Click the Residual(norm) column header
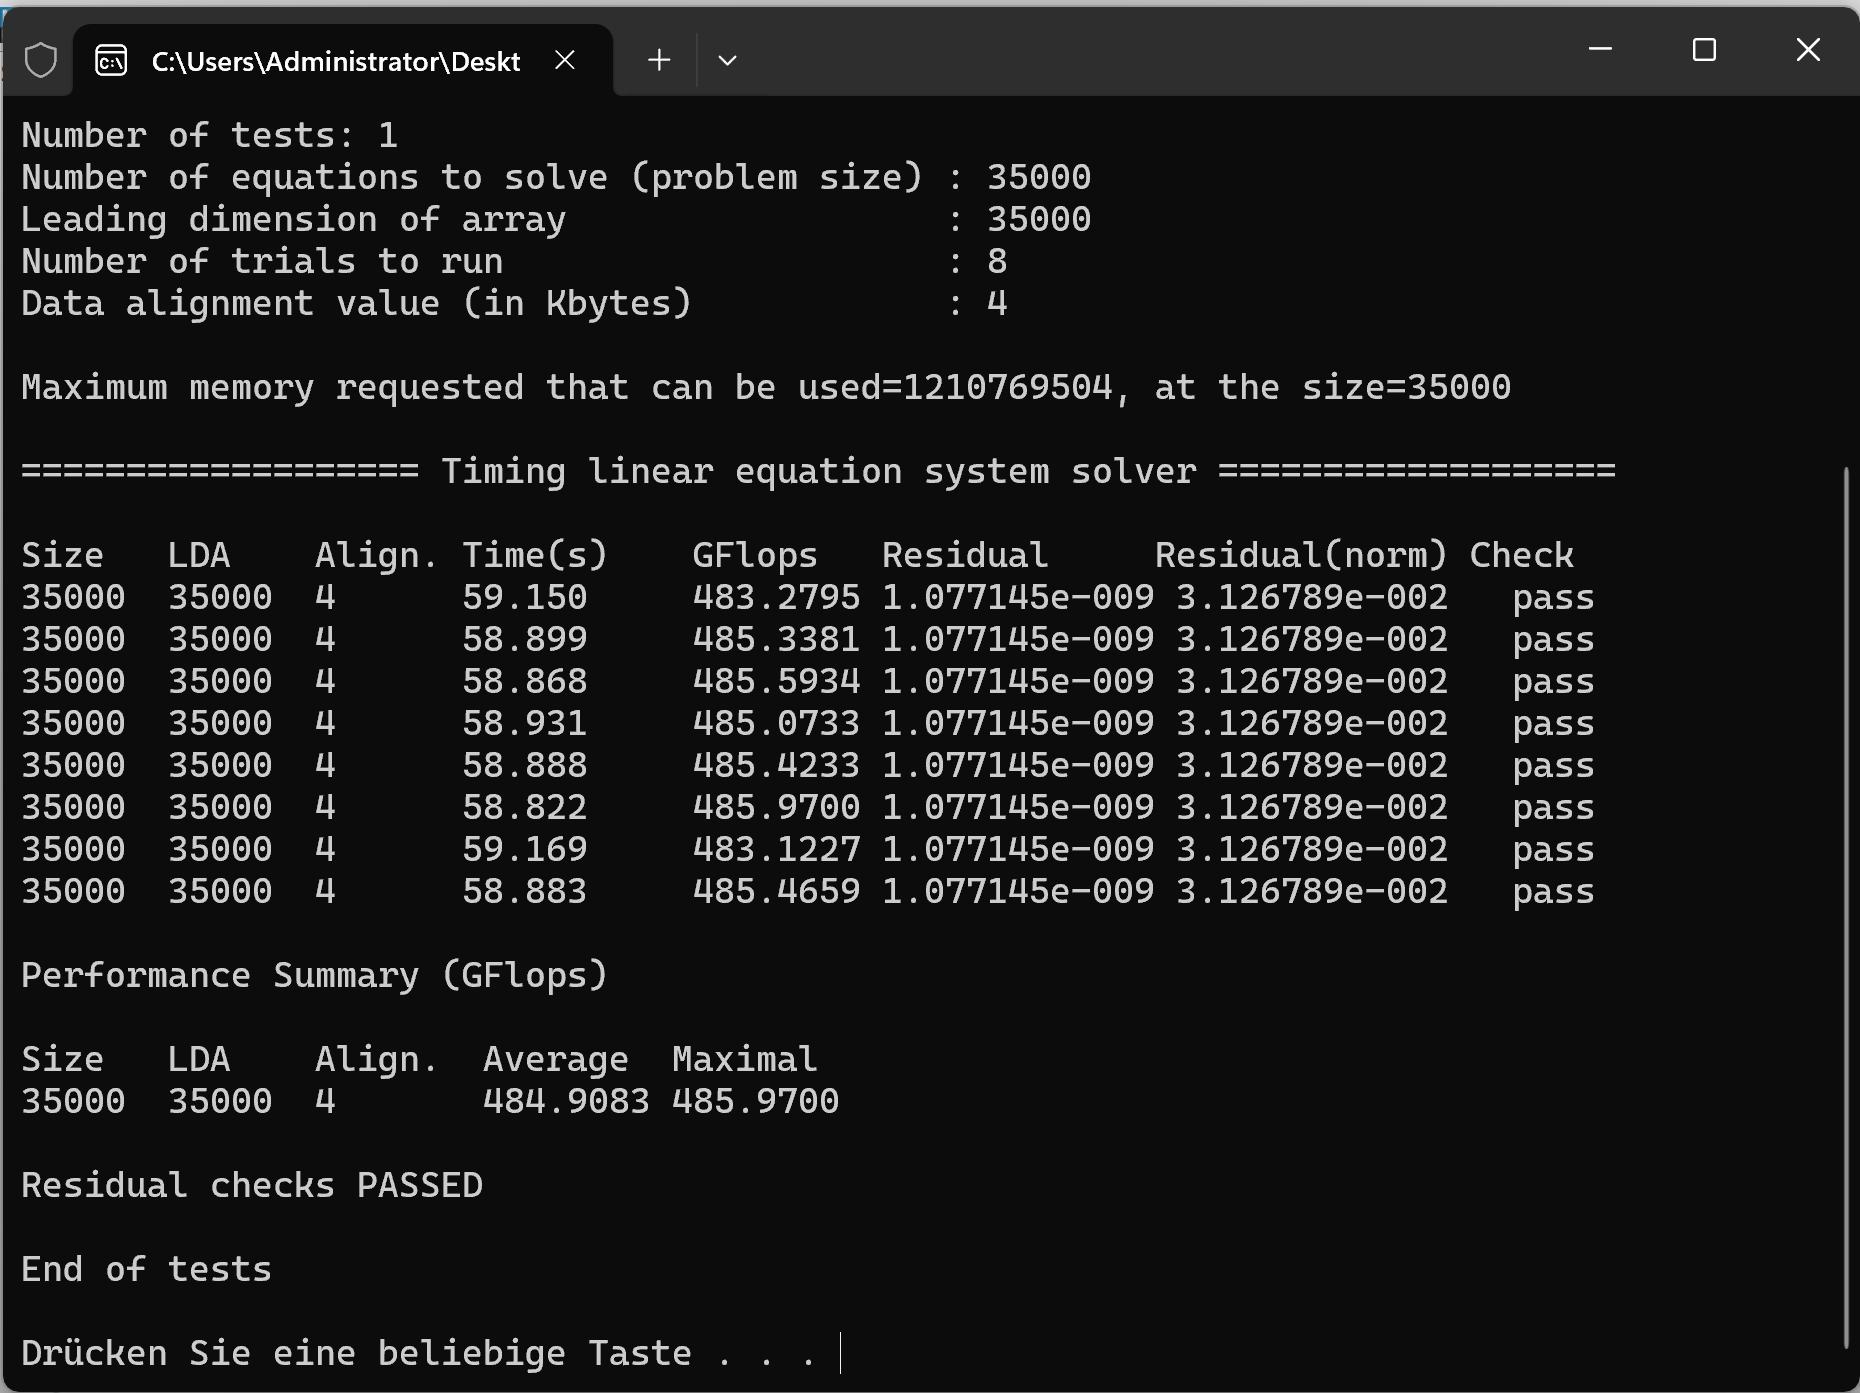 [1301, 555]
